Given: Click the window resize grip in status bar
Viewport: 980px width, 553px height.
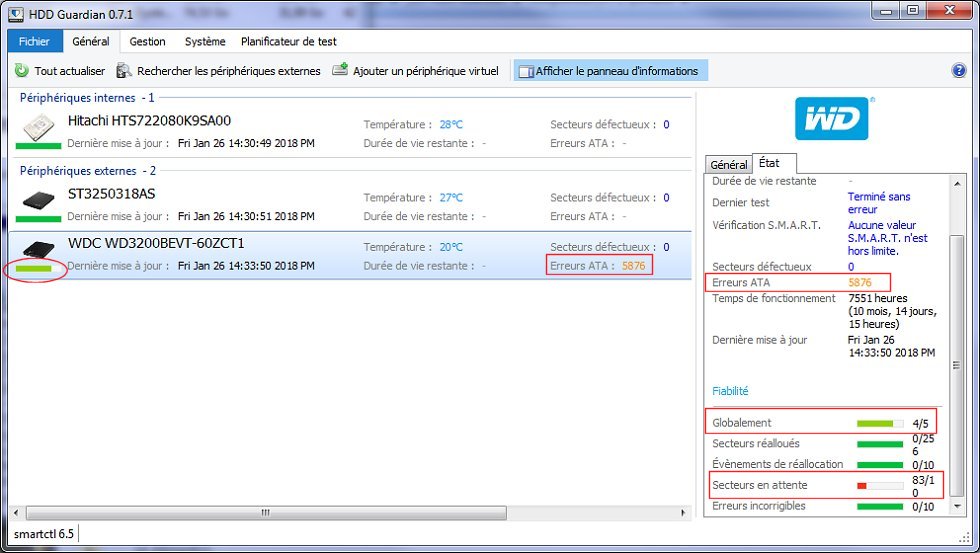Looking at the screenshot, I should [964, 537].
